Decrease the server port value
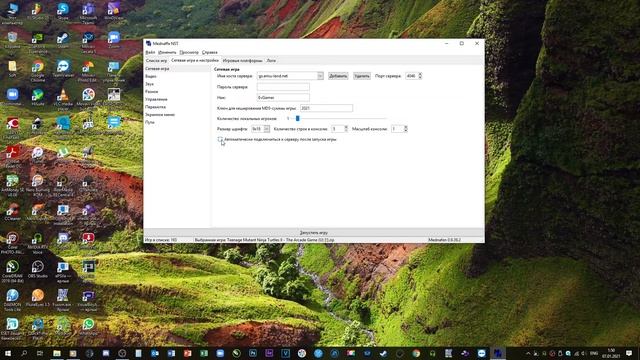The image size is (640, 360). click(420, 78)
